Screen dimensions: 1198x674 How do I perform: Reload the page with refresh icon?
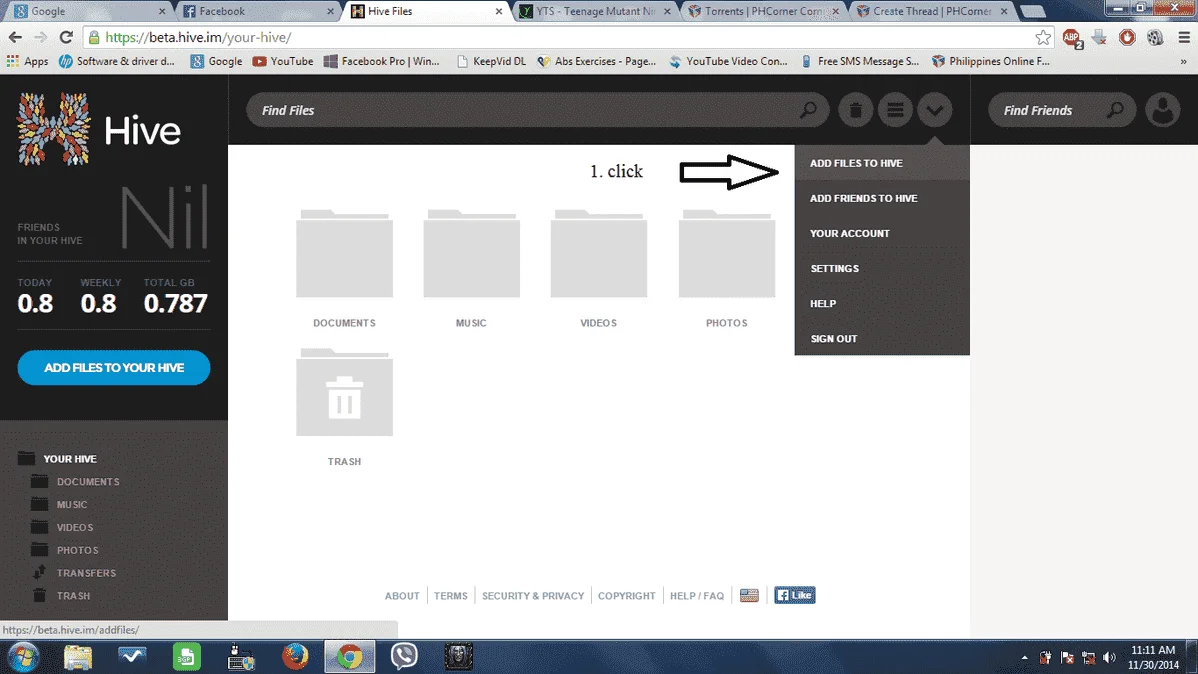pos(66,37)
